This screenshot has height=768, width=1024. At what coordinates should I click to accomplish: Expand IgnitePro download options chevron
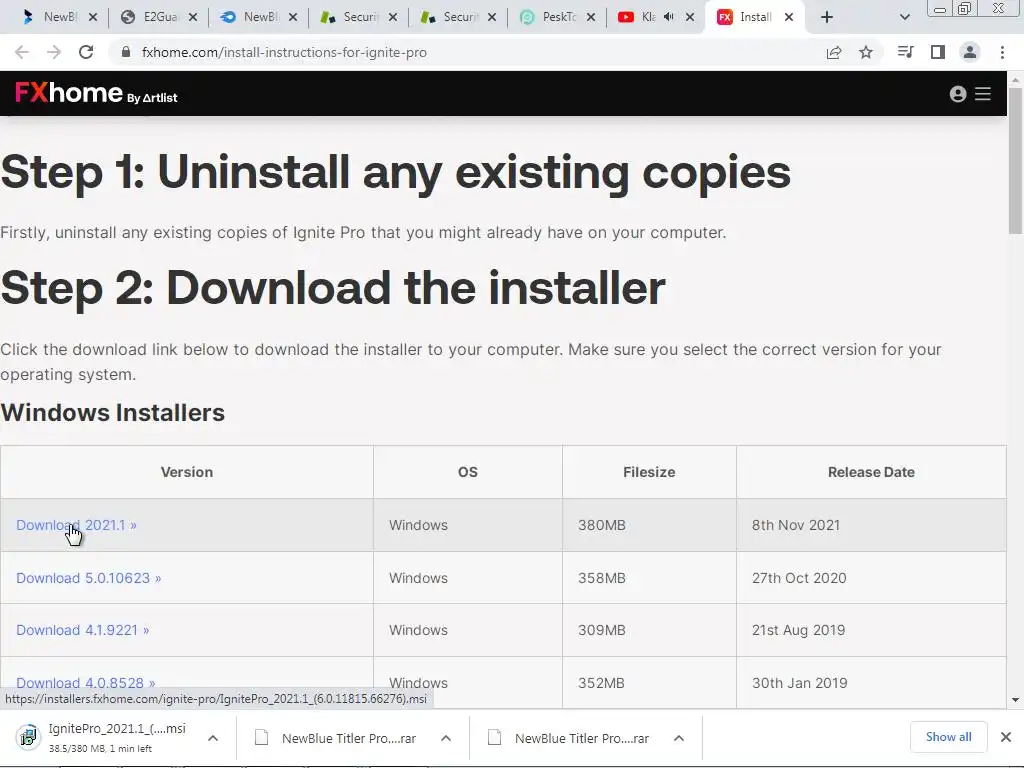[213, 738]
